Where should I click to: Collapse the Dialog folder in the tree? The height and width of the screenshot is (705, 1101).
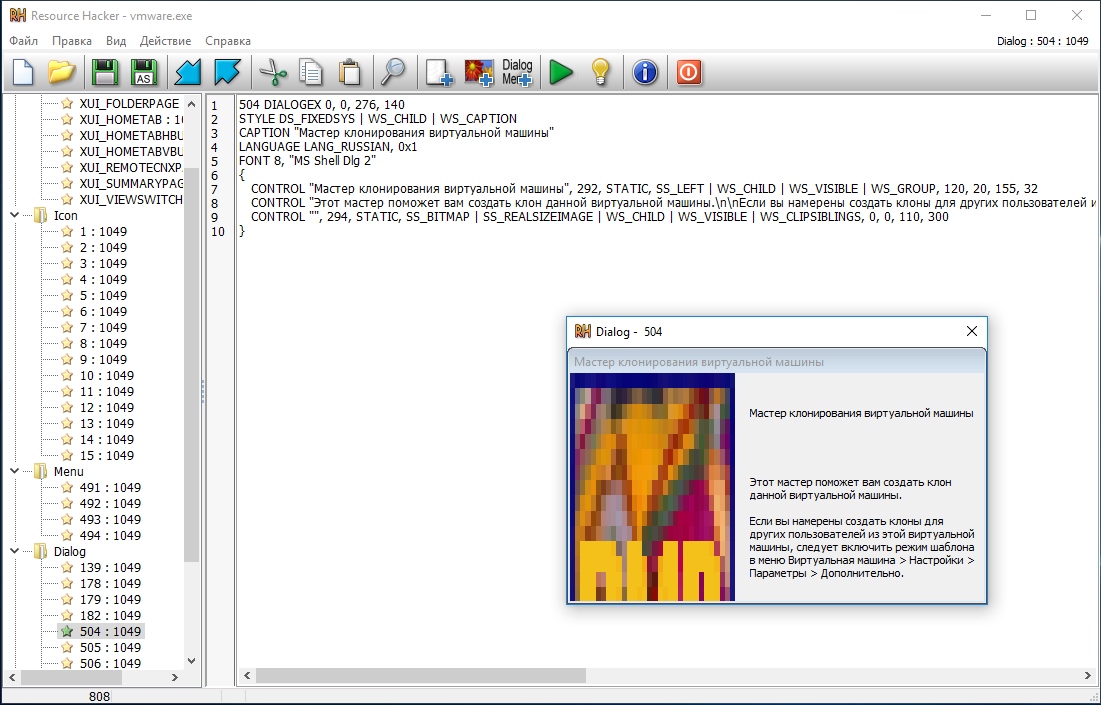[15, 551]
